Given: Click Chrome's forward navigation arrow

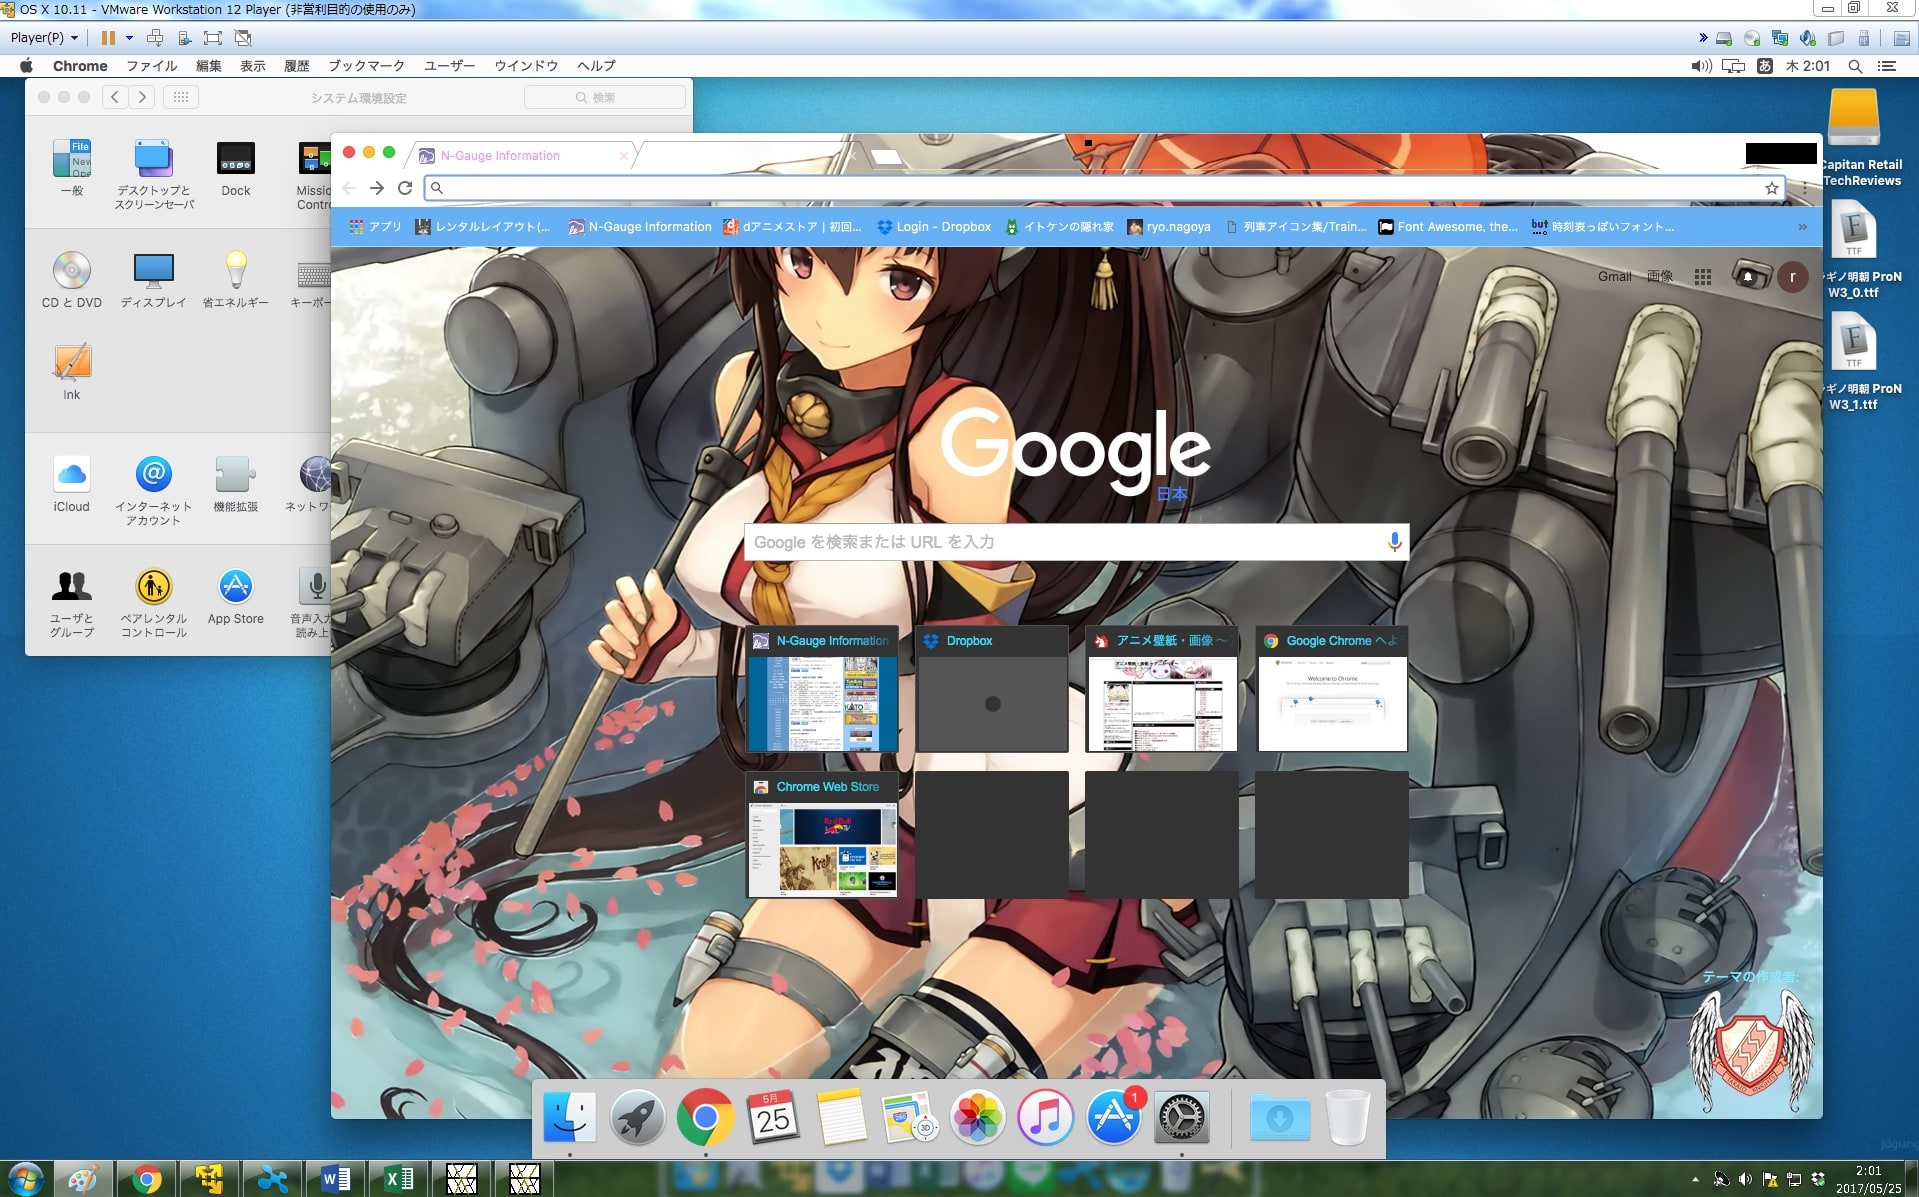Looking at the screenshot, I should coord(377,188).
